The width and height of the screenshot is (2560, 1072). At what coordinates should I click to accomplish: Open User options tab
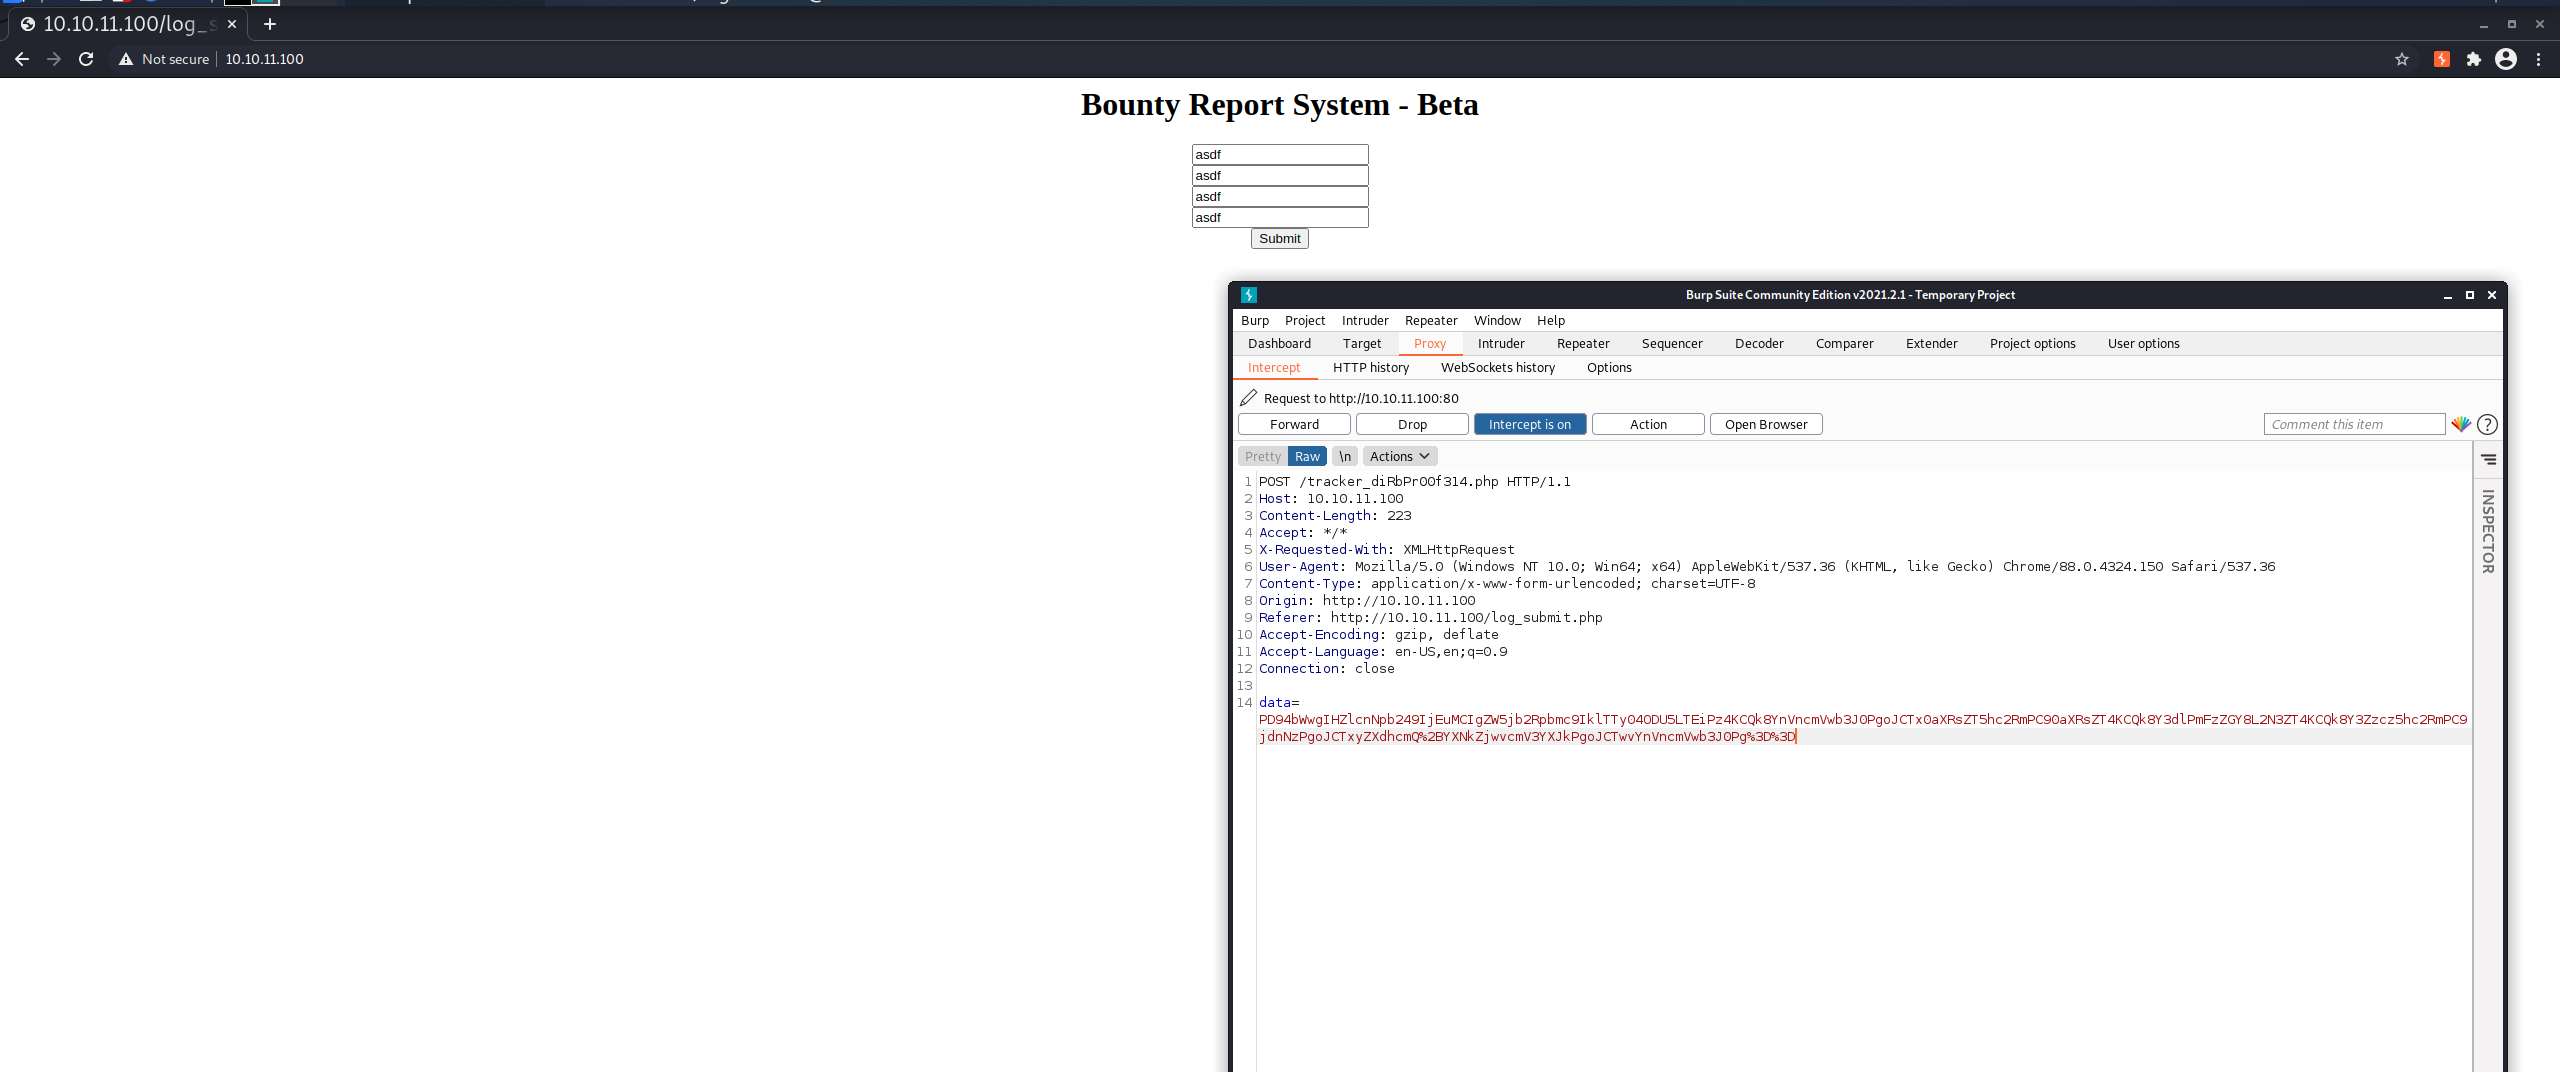click(2144, 343)
